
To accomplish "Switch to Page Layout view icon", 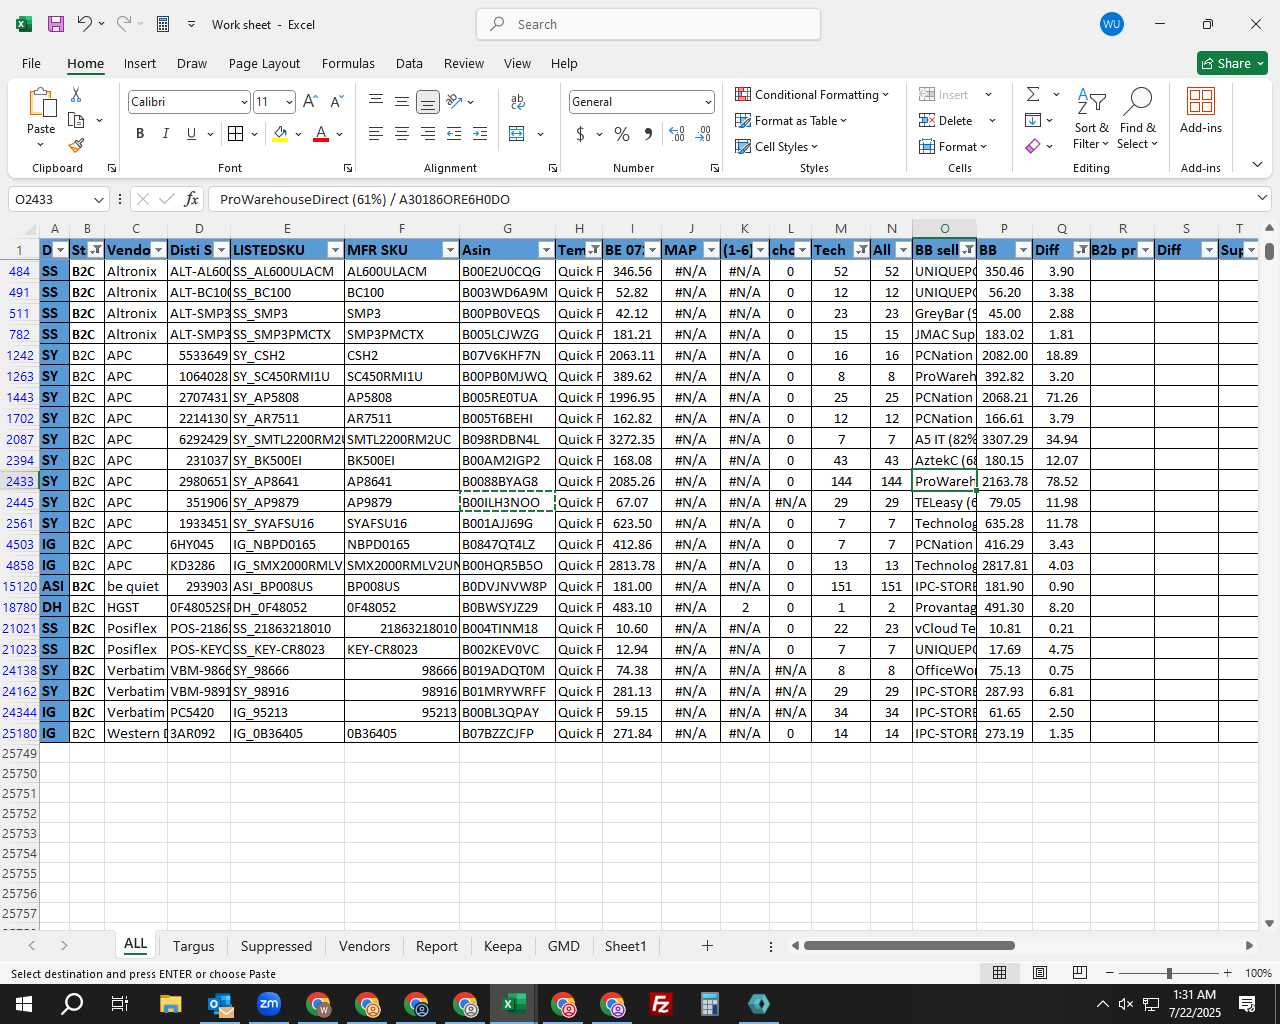I will pyautogui.click(x=1040, y=973).
